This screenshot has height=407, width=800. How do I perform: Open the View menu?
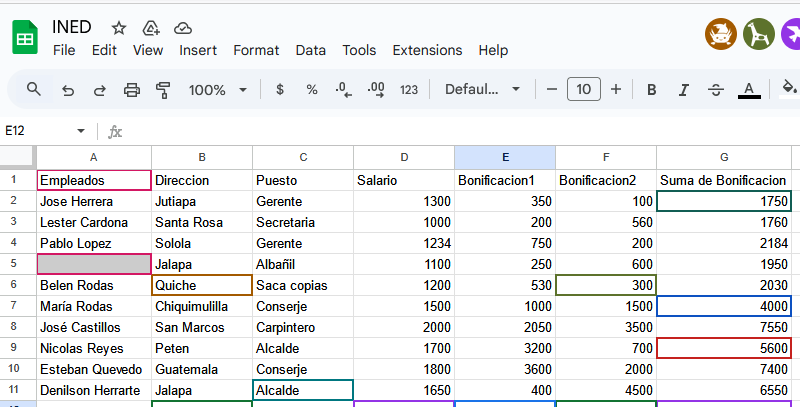[x=148, y=50]
